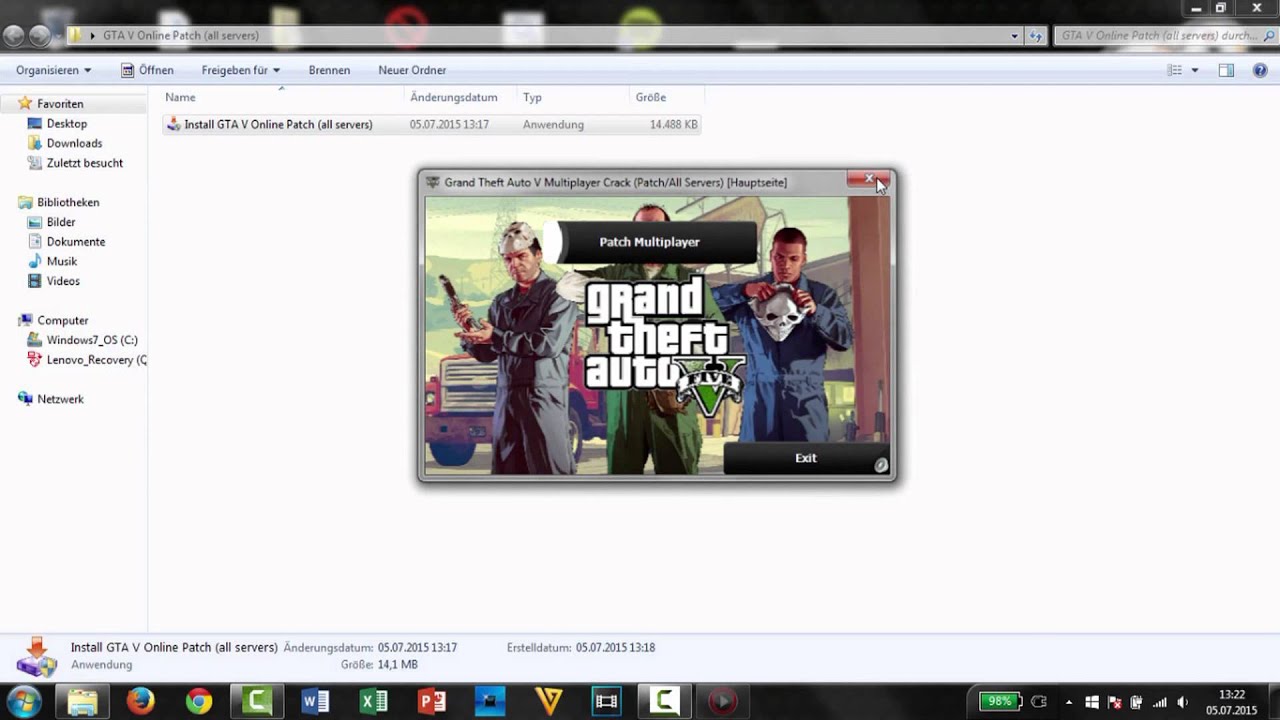Open Explorer help question-mark icon

1259,70
